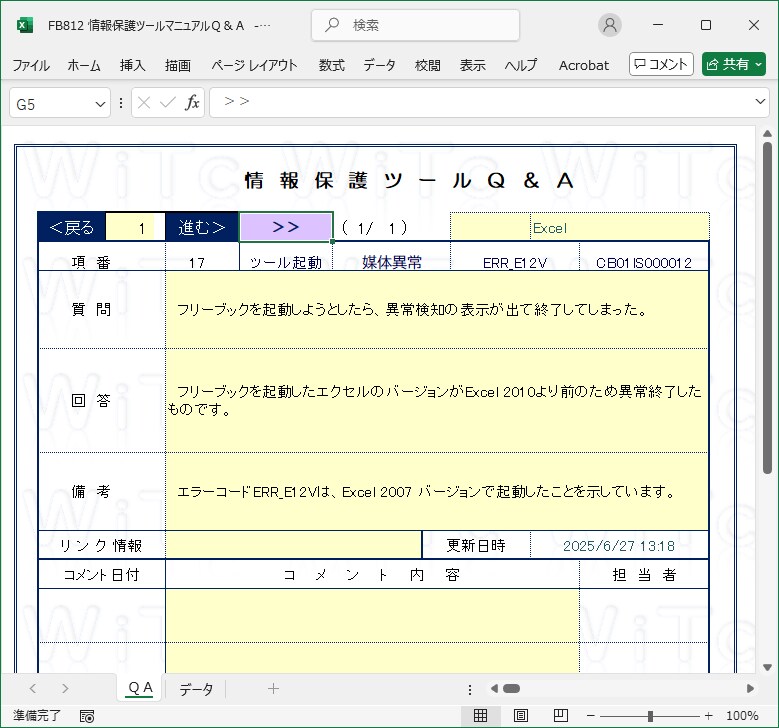
Task: Click the search magnifier icon
Action: 332,25
